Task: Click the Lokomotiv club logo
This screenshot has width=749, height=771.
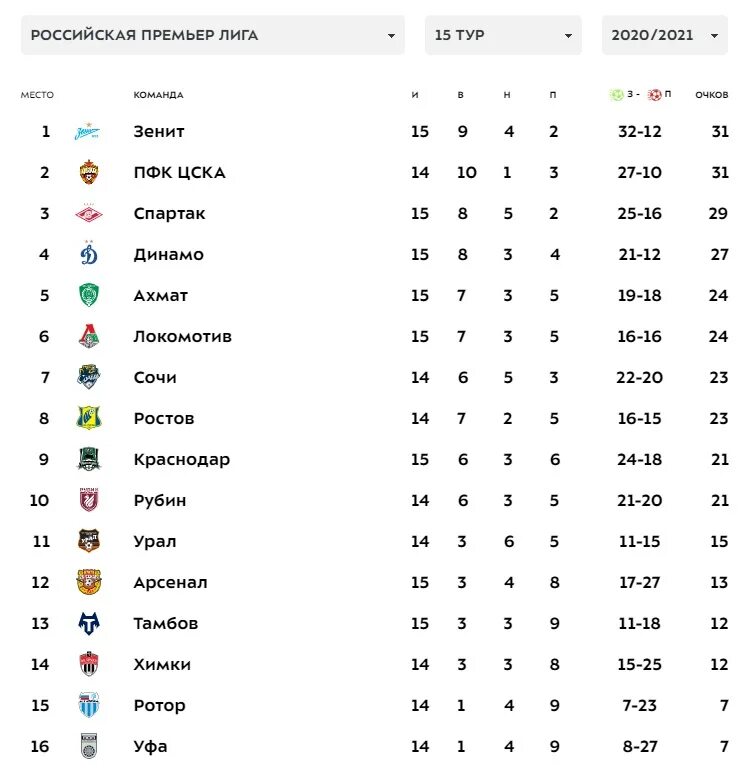Action: [x=89, y=337]
